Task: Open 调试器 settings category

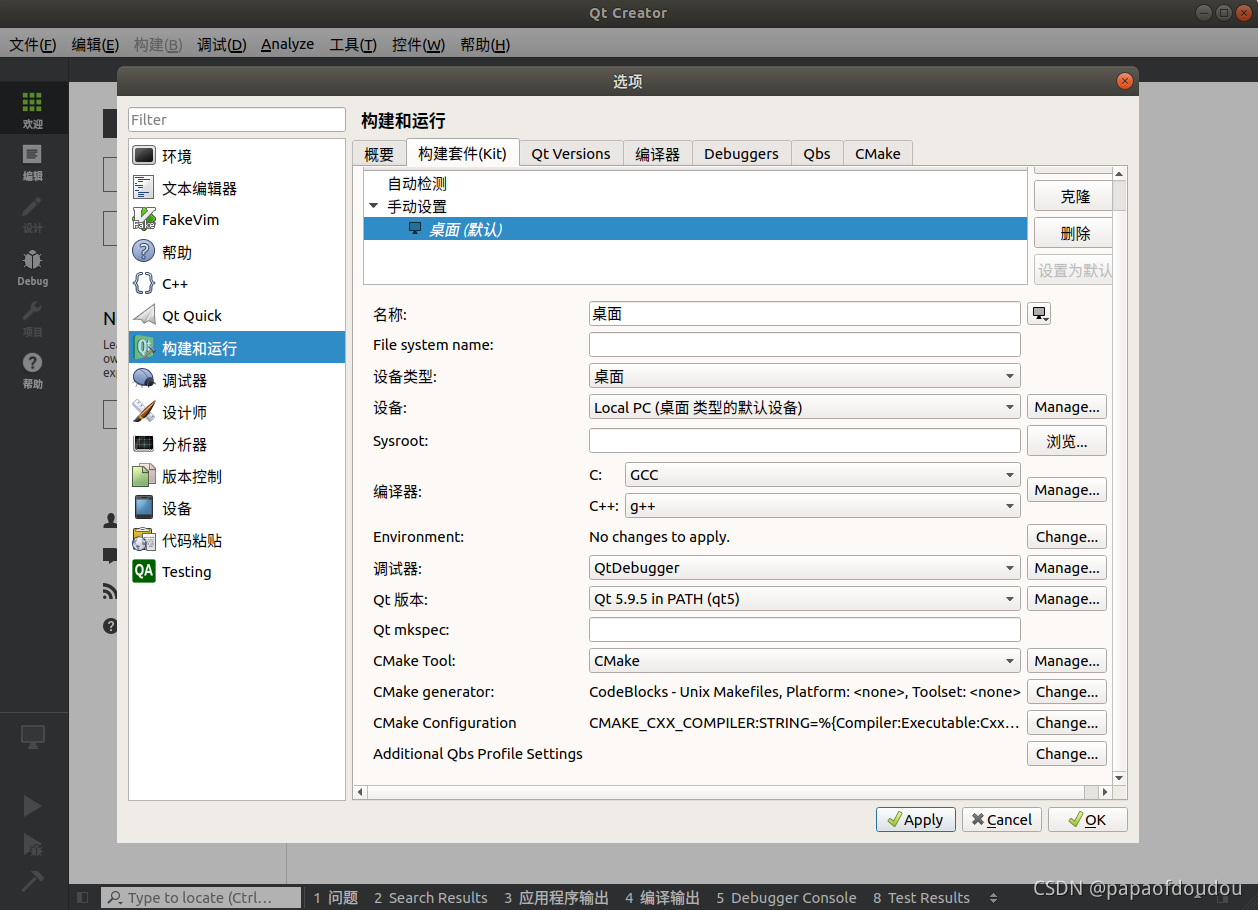Action: (x=237, y=380)
